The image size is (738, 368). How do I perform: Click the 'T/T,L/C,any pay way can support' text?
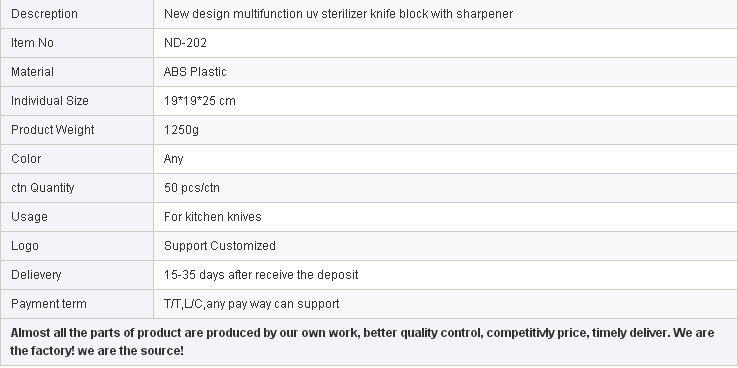point(251,304)
